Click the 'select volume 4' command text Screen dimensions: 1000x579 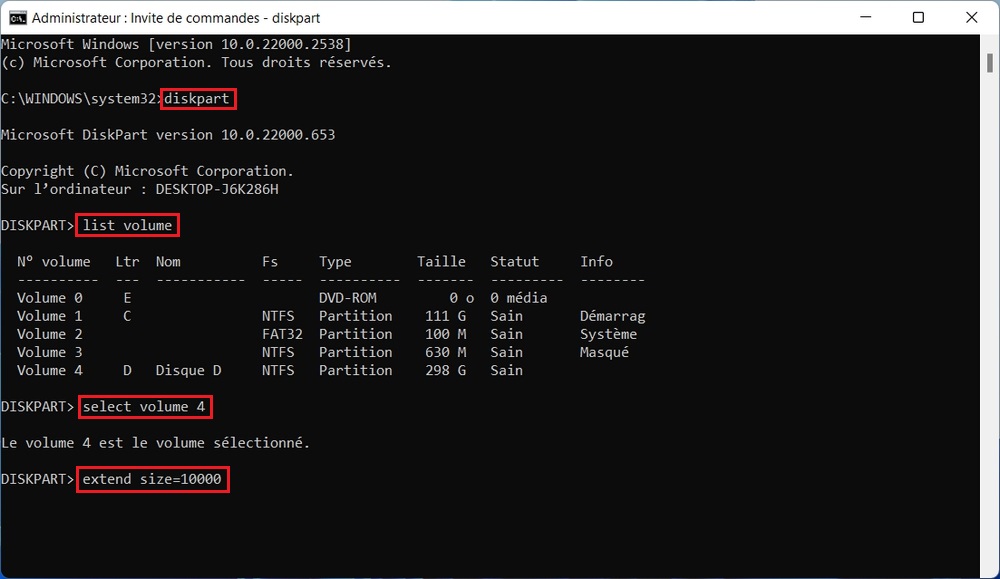(144, 407)
